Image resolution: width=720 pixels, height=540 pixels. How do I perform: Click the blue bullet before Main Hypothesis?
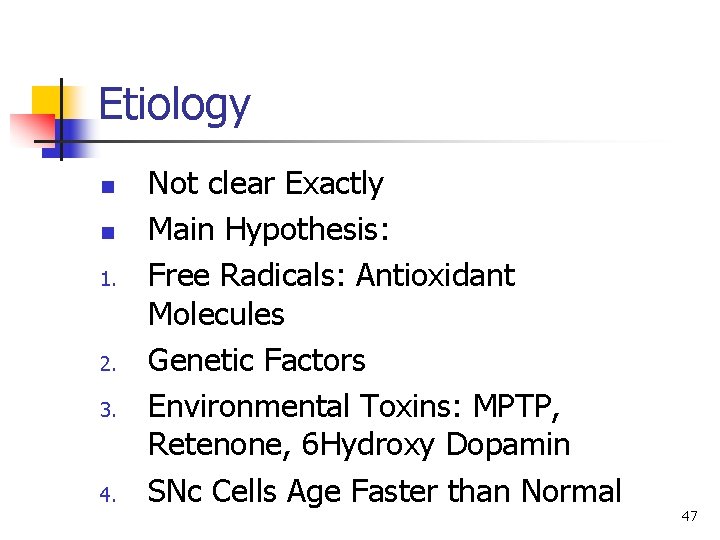107,233
